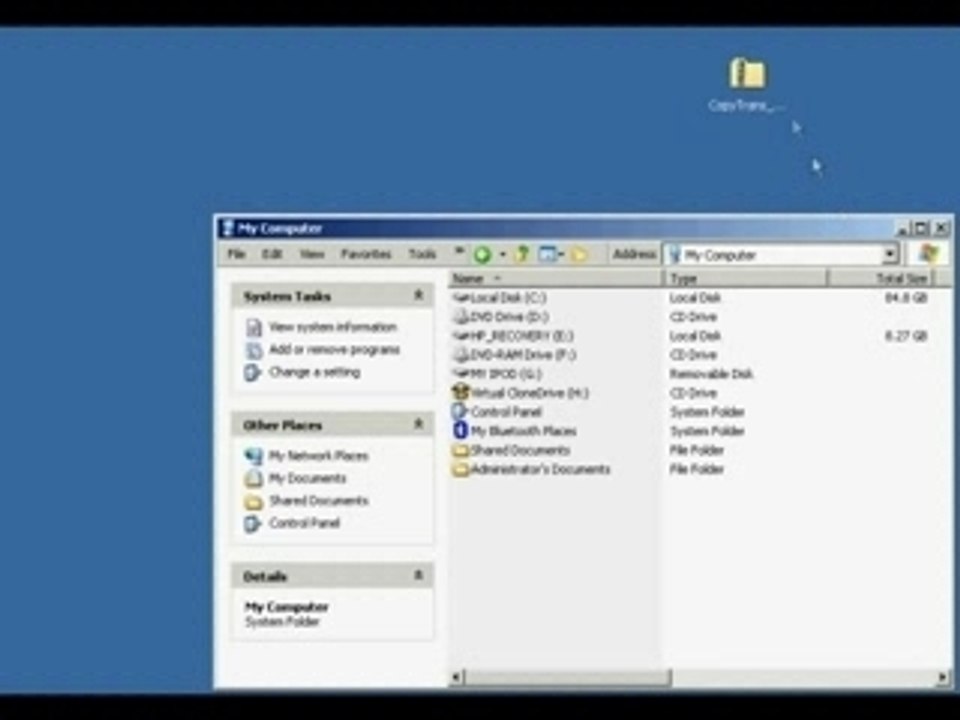Select the Administrator's Documents folder icon
960x720 pixels.
[460, 470]
